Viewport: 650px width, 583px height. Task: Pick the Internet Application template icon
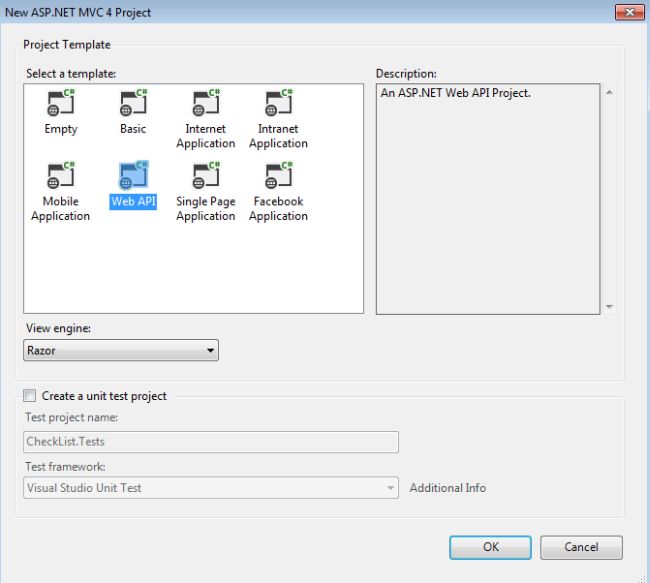[x=205, y=105]
